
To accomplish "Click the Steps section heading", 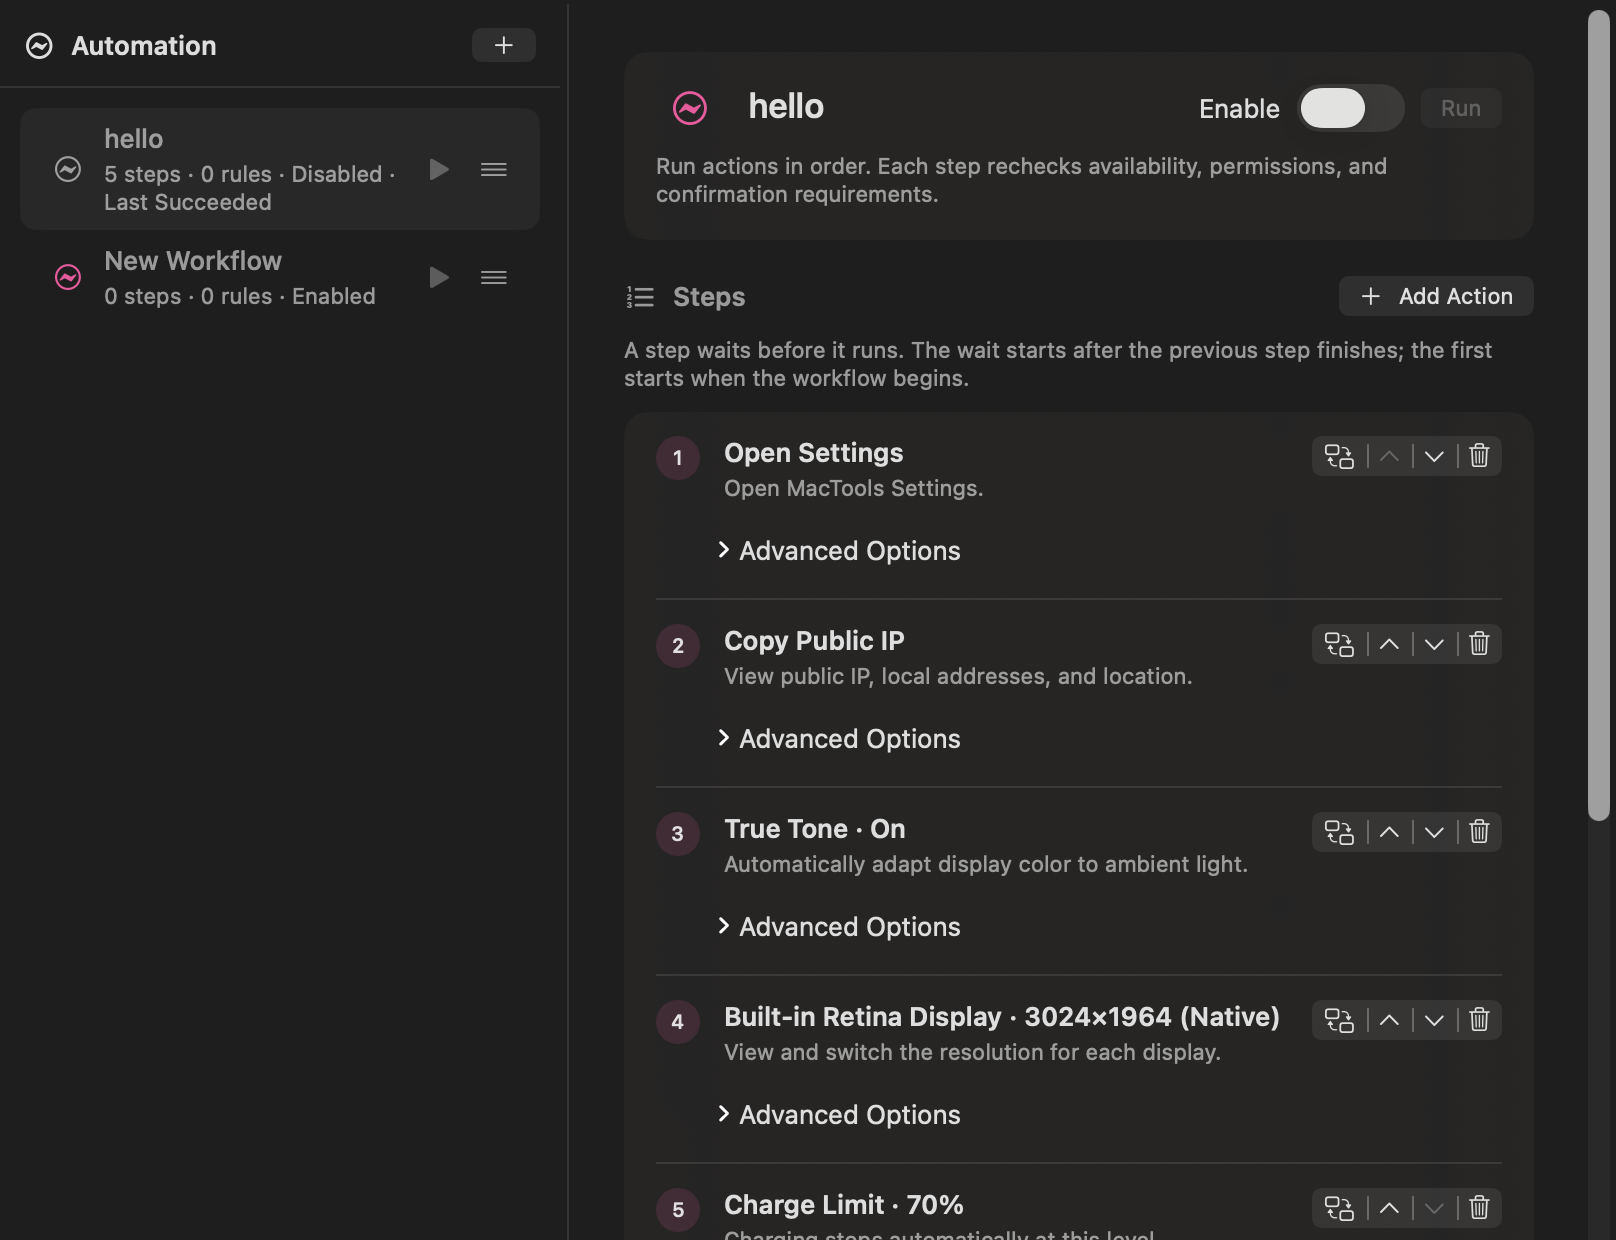I will [709, 297].
